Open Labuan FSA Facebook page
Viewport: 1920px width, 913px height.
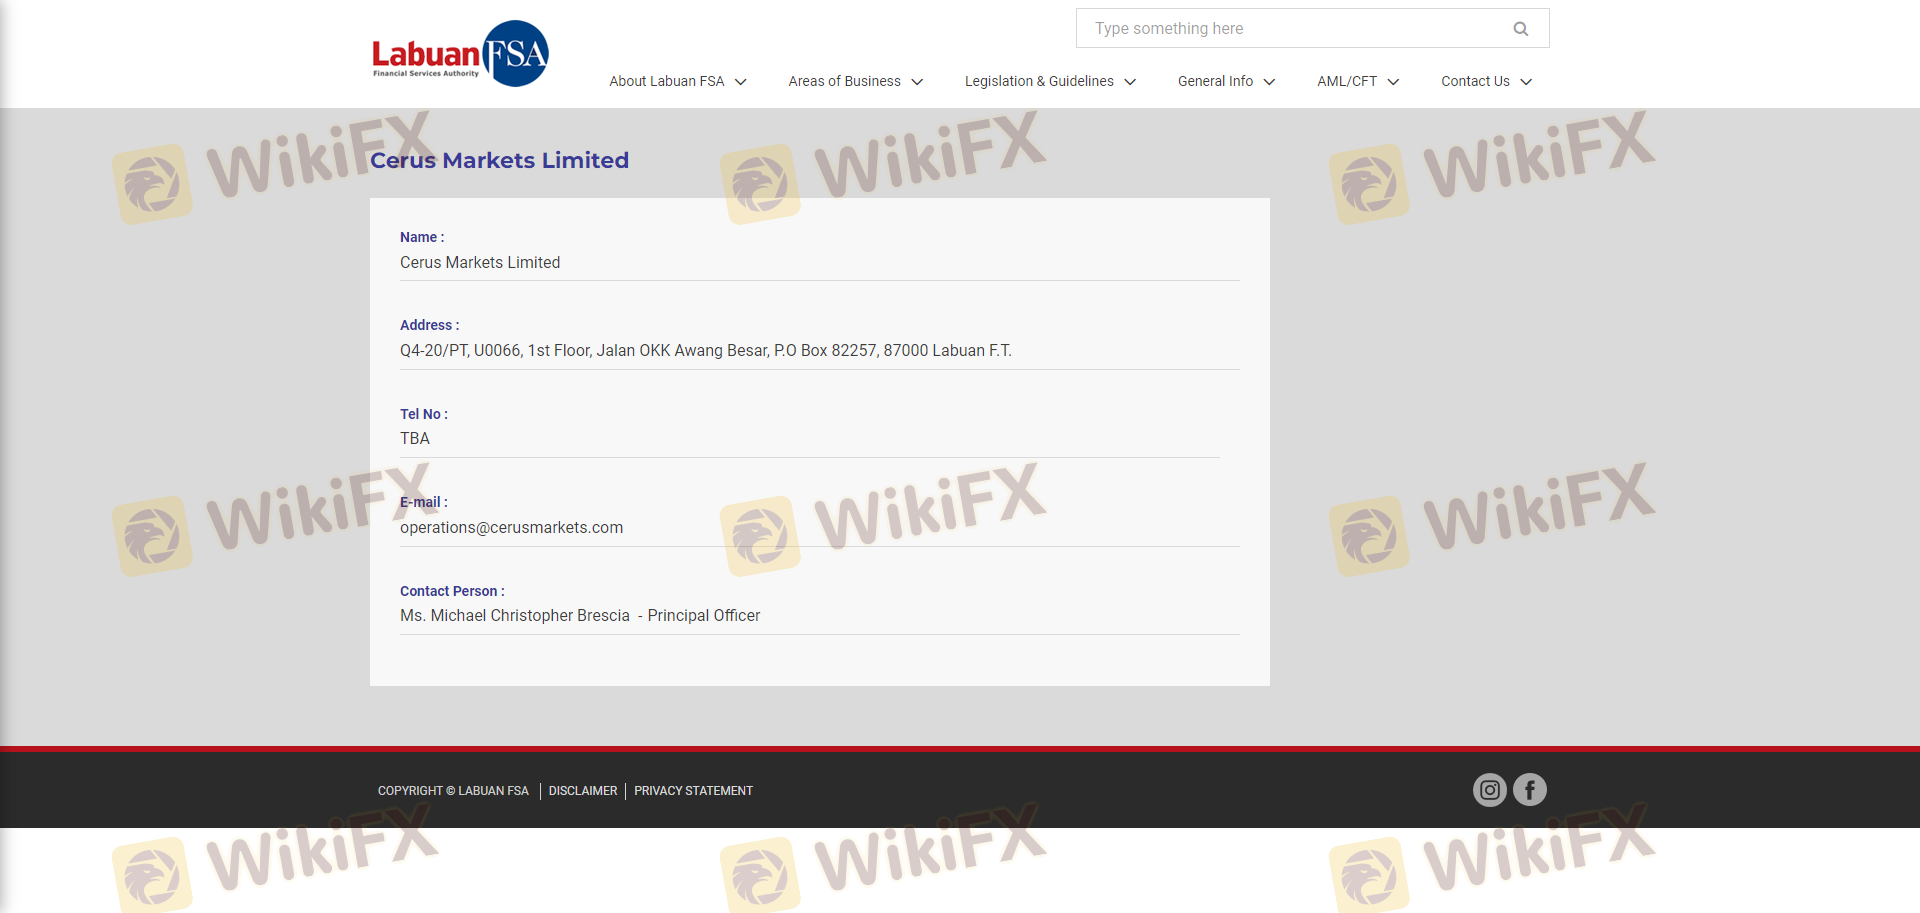point(1530,790)
